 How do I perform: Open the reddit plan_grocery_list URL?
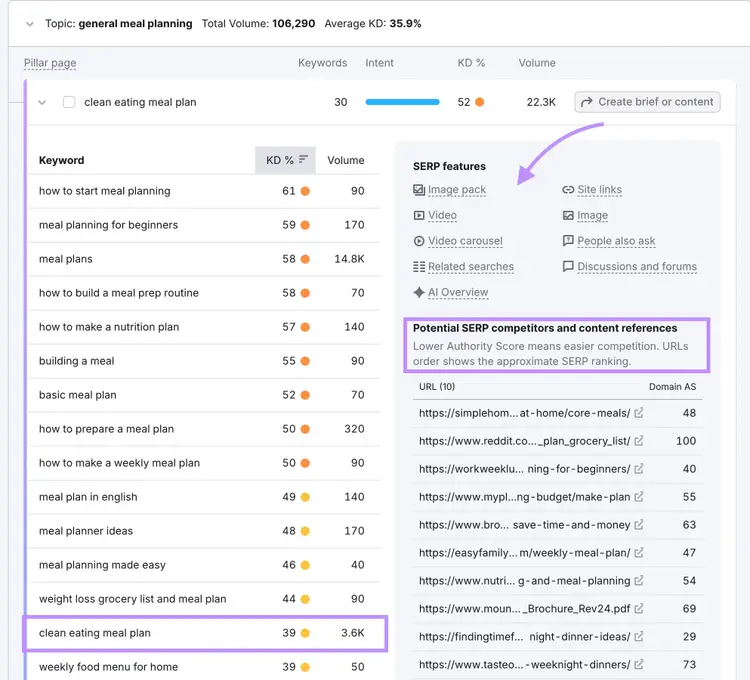click(x=524, y=441)
